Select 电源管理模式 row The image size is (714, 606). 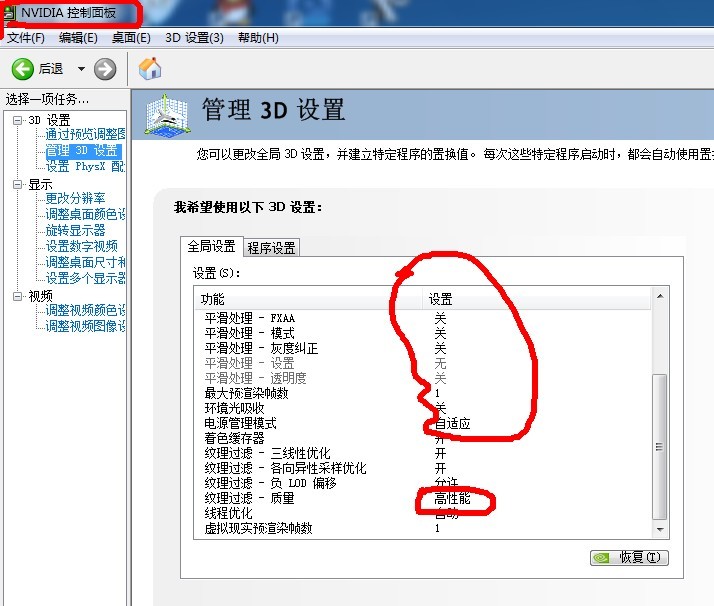pyautogui.click(x=423, y=423)
